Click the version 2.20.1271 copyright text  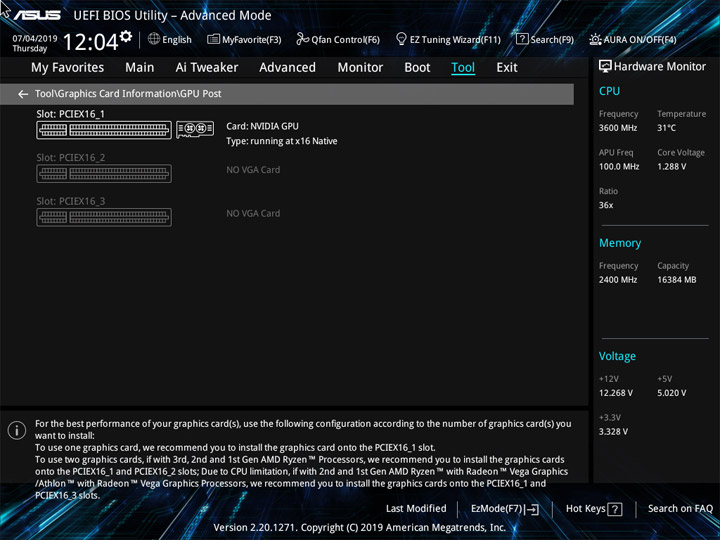pos(360,527)
